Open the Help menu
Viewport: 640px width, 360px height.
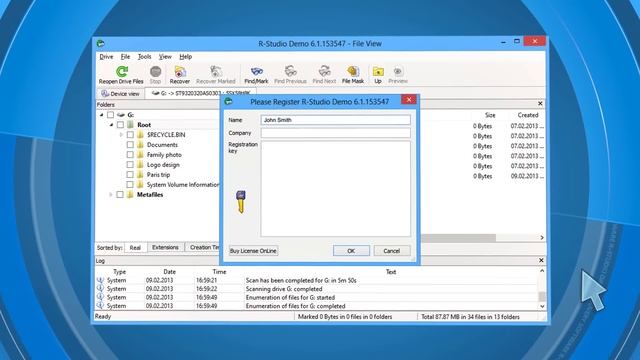(x=186, y=57)
